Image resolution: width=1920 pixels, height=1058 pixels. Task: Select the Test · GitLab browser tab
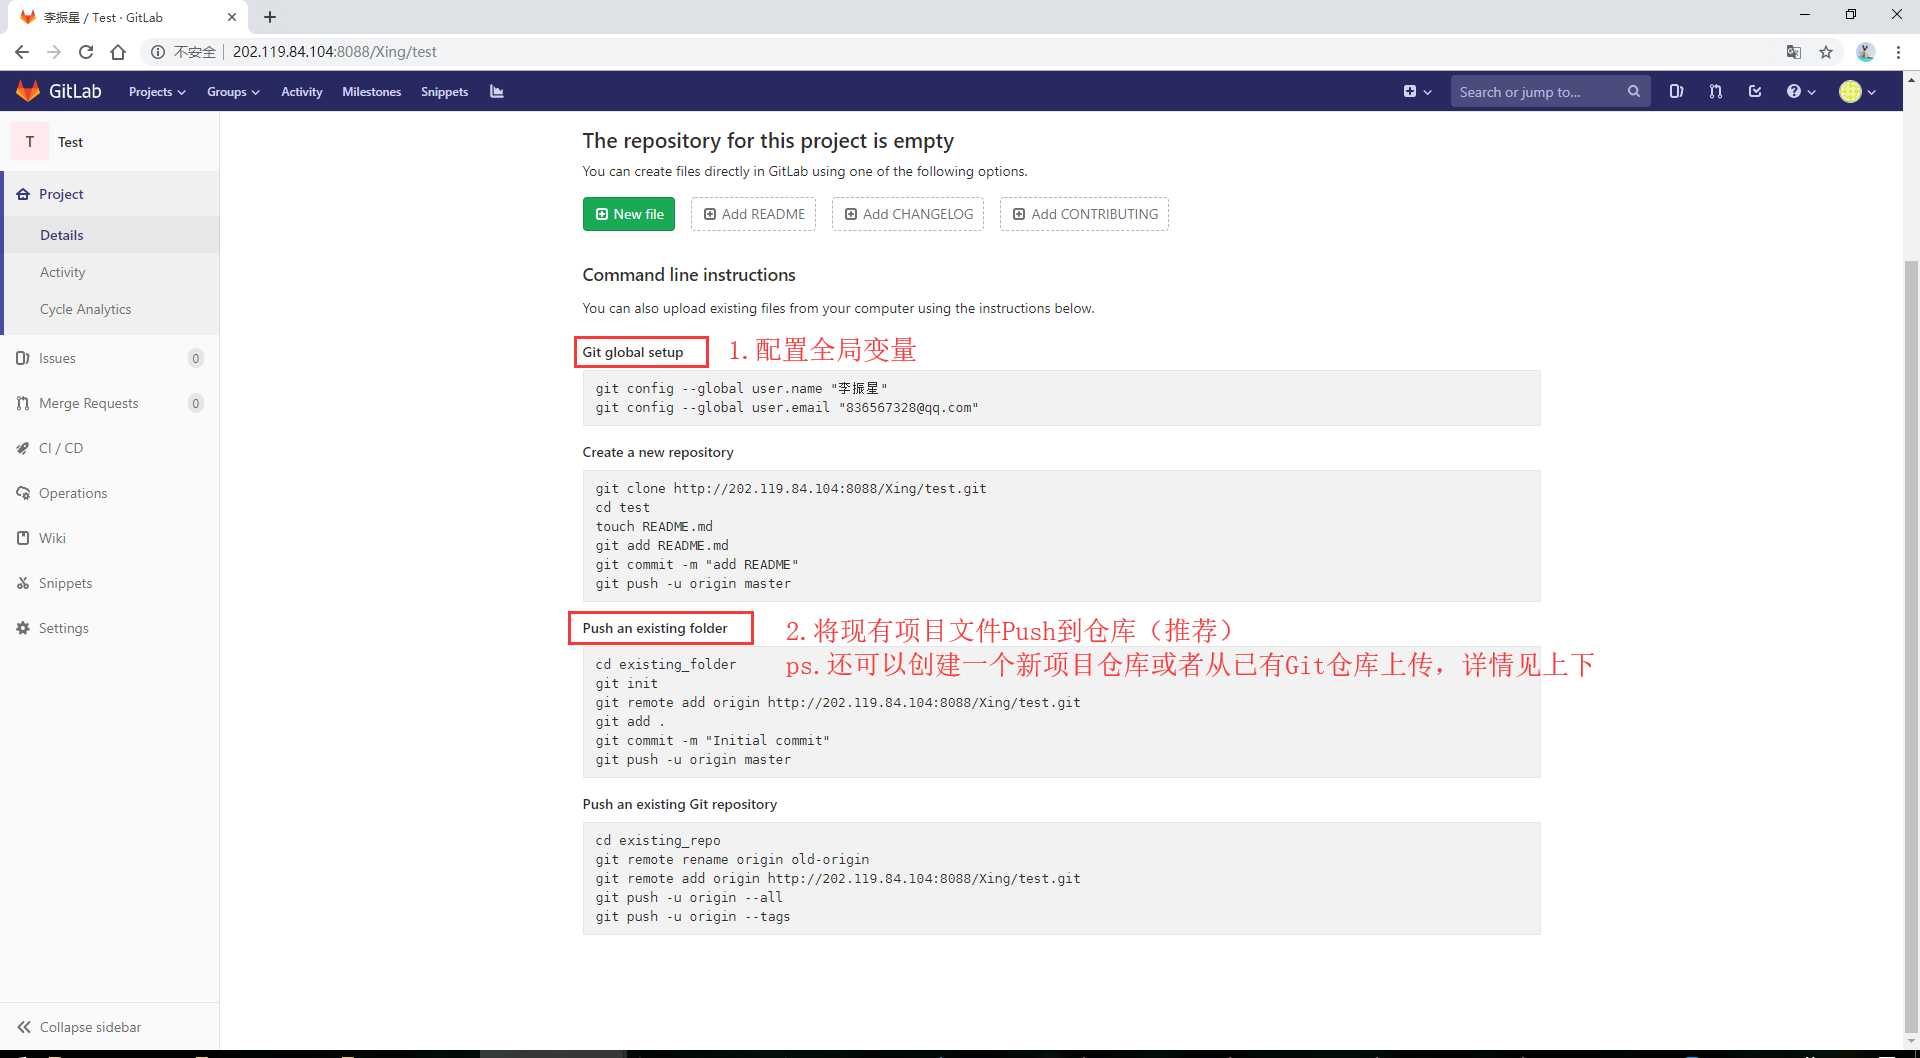[x=128, y=17]
